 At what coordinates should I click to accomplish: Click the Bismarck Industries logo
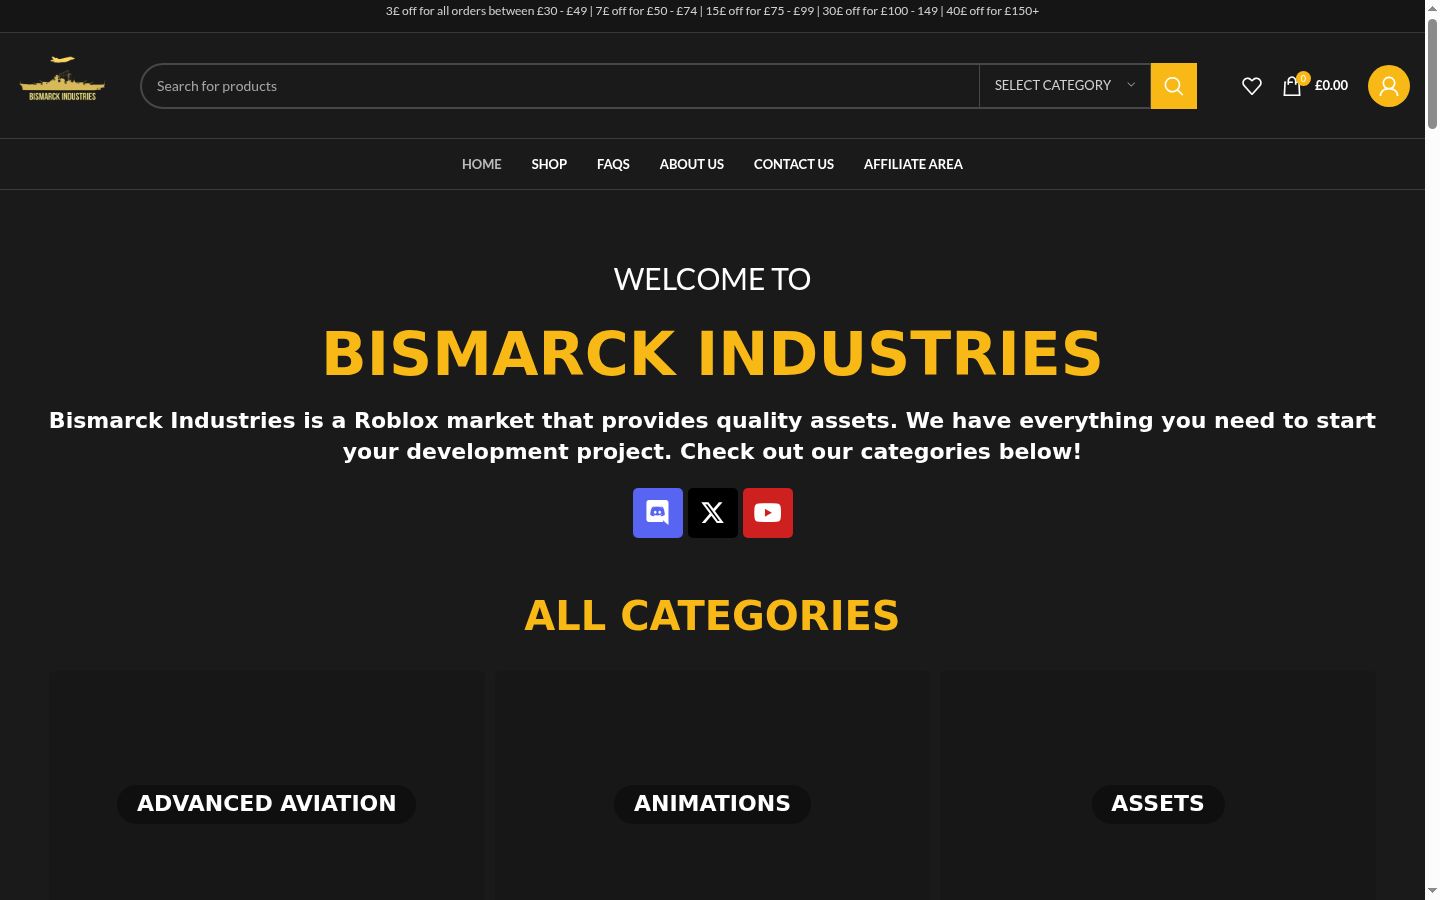62,80
